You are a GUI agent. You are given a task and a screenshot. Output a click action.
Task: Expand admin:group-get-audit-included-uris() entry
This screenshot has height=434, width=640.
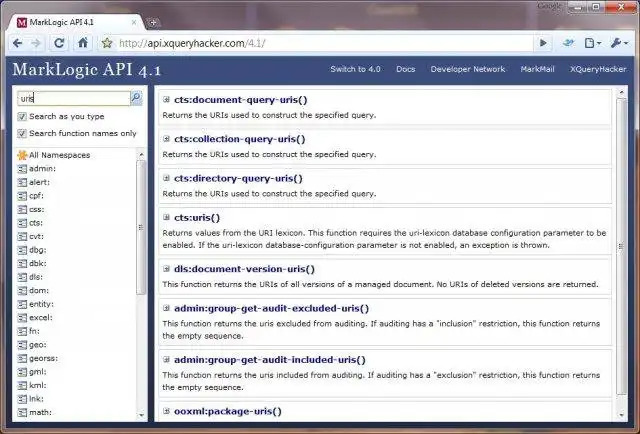[x=166, y=359]
